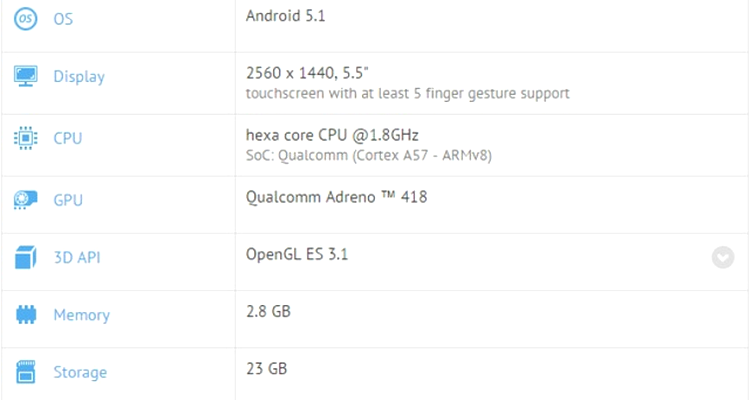The image size is (750, 400).
Task: Select the Display label
Action: 79,77
